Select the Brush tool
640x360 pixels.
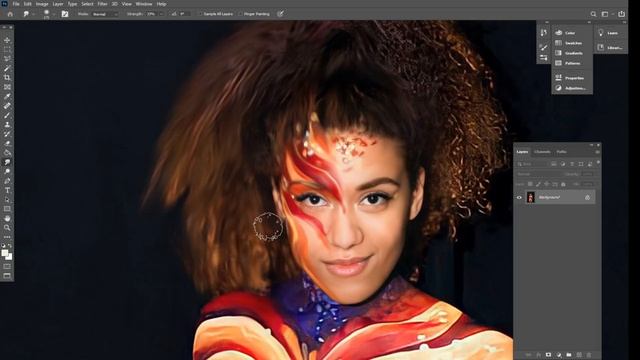(7, 115)
